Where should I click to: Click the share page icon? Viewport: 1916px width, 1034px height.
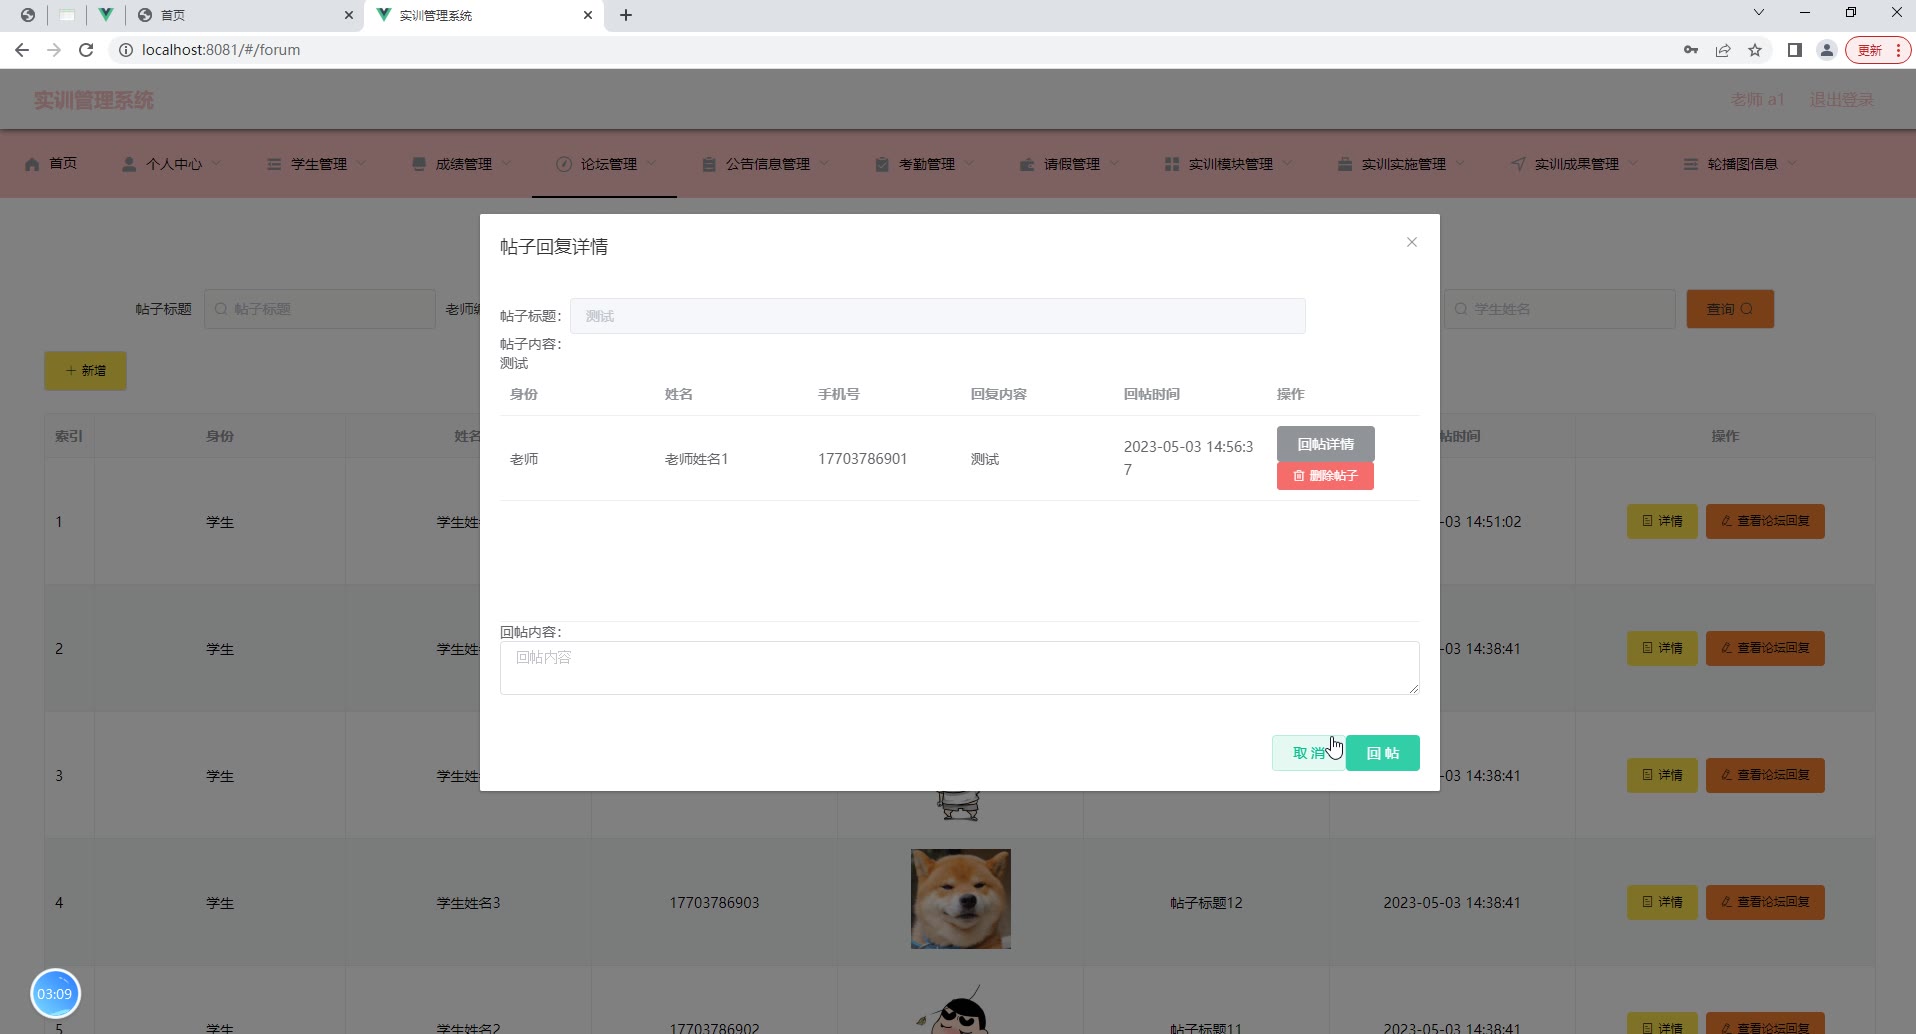(x=1723, y=50)
